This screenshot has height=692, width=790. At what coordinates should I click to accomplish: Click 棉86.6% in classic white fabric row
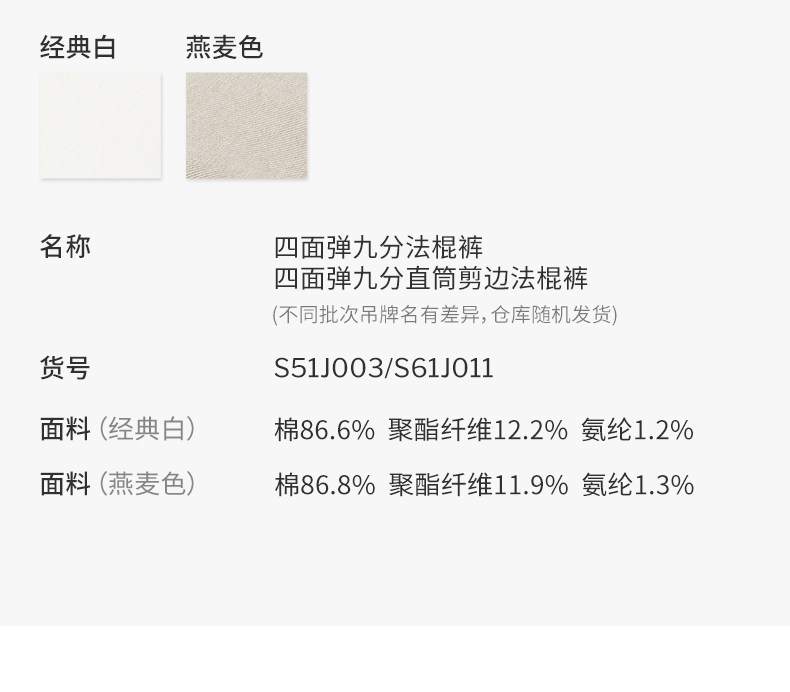coord(324,430)
